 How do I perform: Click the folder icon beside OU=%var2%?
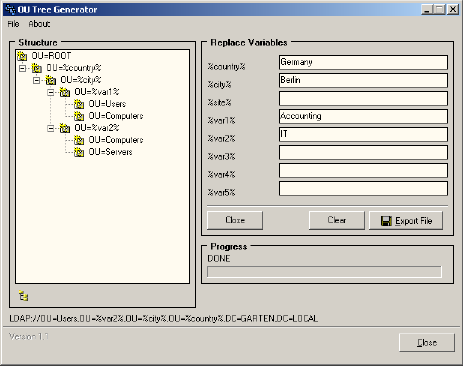[65, 128]
